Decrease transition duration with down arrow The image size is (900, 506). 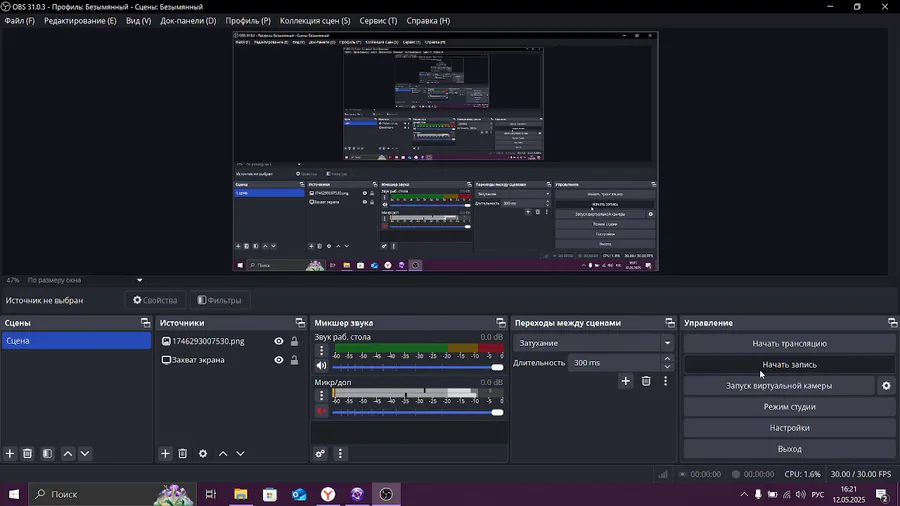pos(667,367)
